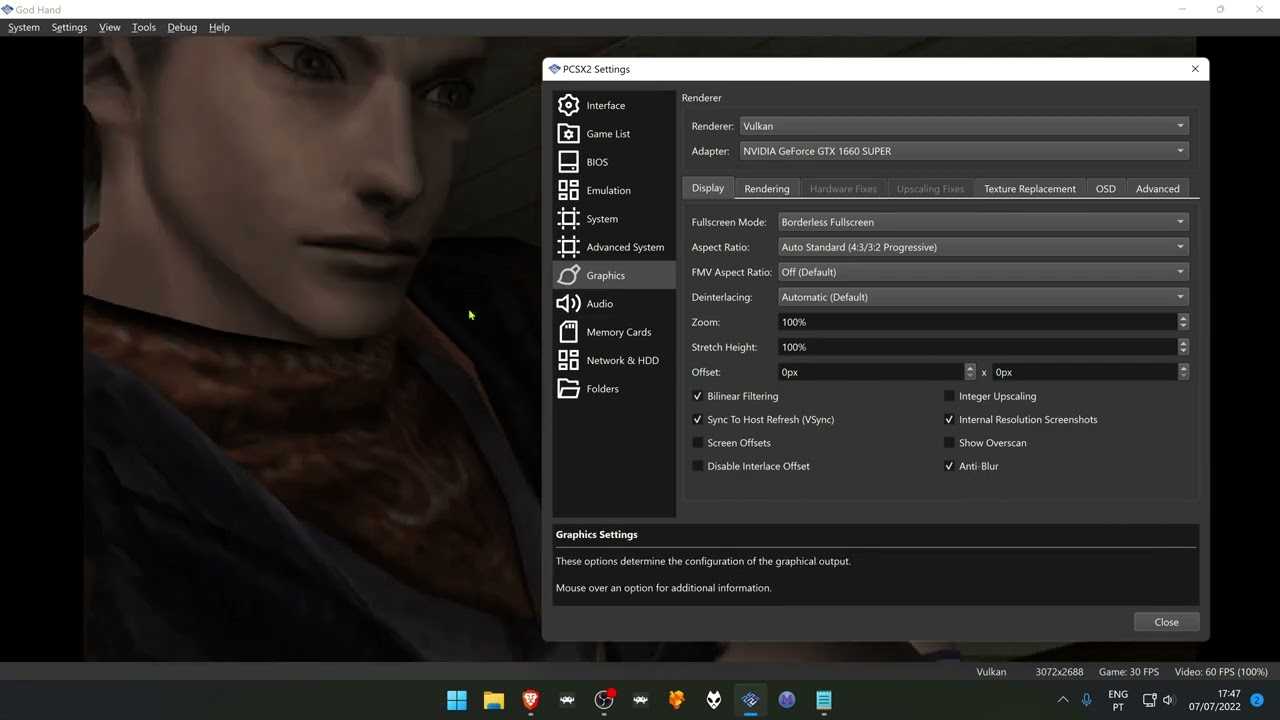The width and height of the screenshot is (1280, 720).
Task: Select the System settings category
Action: coord(614,219)
